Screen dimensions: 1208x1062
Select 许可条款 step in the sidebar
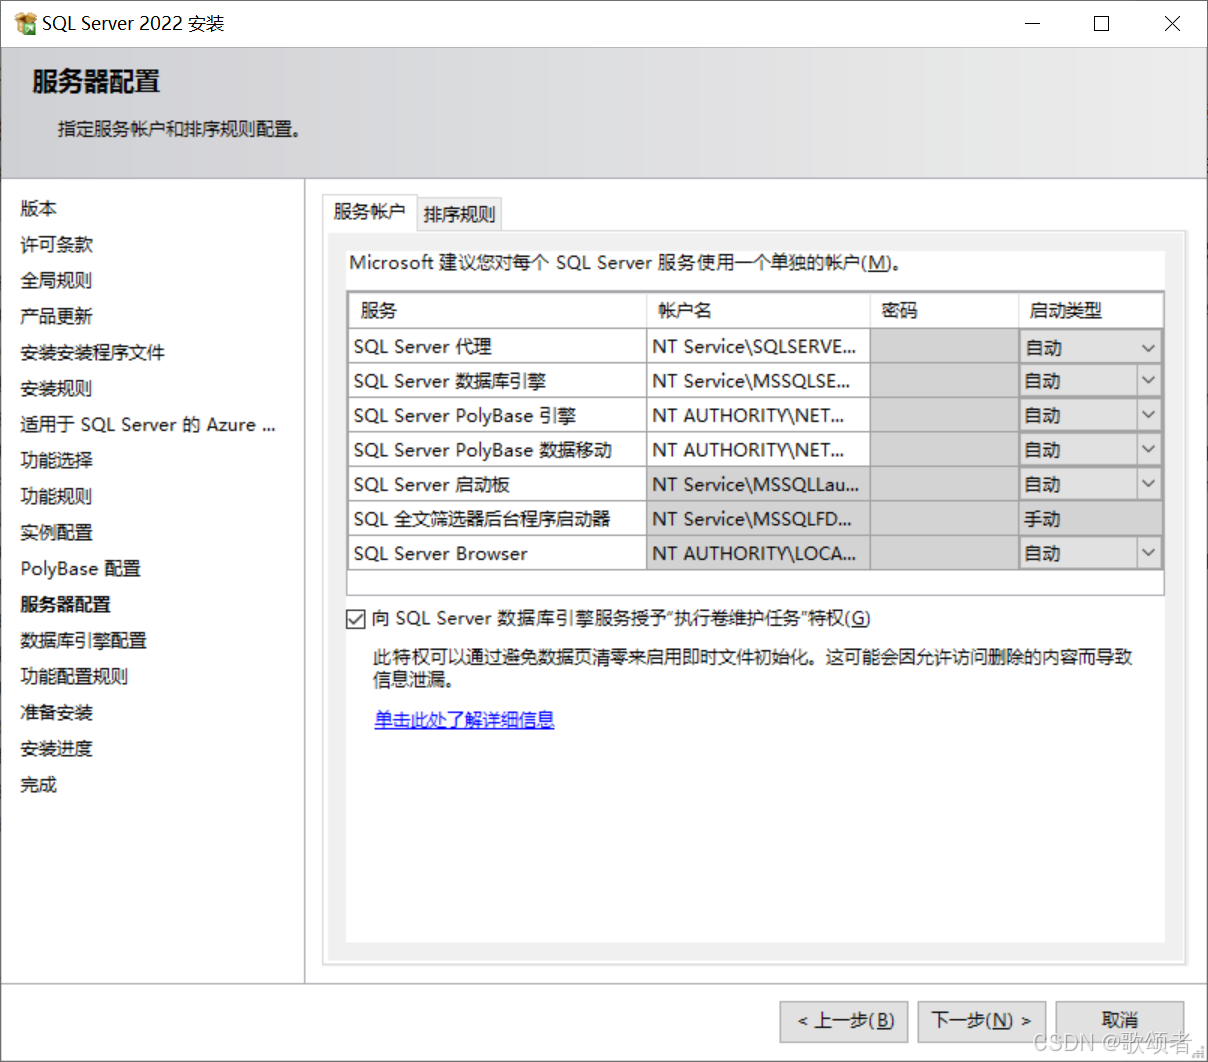[x=57, y=245]
